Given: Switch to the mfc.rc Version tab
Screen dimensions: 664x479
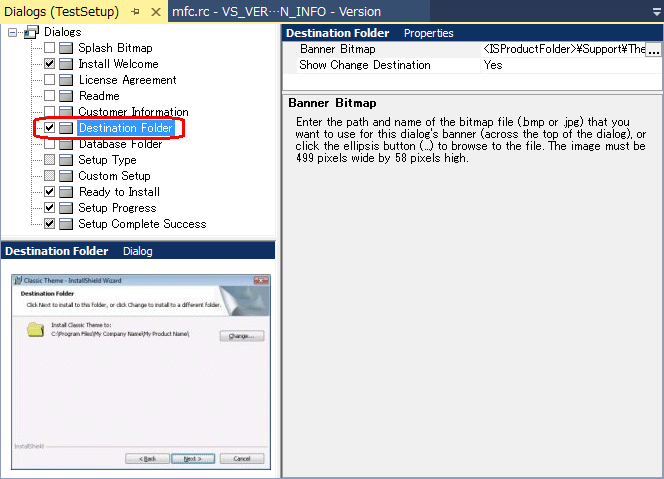Looking at the screenshot, I should pyautogui.click(x=276, y=11).
